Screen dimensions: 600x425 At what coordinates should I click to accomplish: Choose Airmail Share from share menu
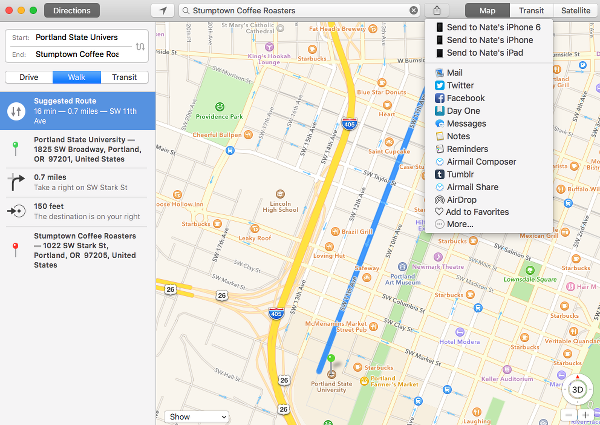(489, 187)
